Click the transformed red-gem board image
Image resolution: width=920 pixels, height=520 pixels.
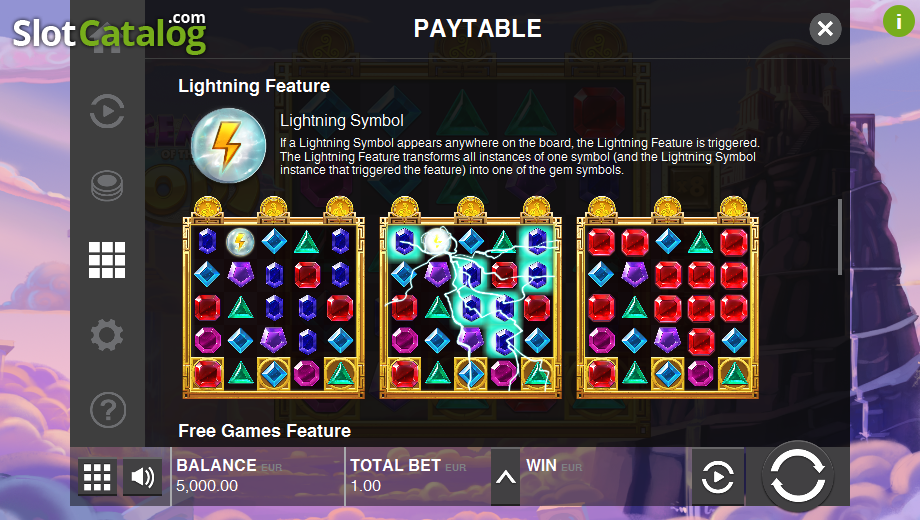[668, 298]
